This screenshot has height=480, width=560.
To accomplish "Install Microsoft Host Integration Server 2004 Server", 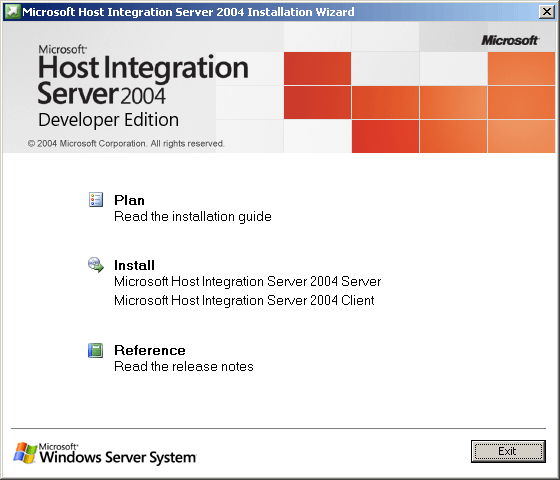I will coord(248,281).
